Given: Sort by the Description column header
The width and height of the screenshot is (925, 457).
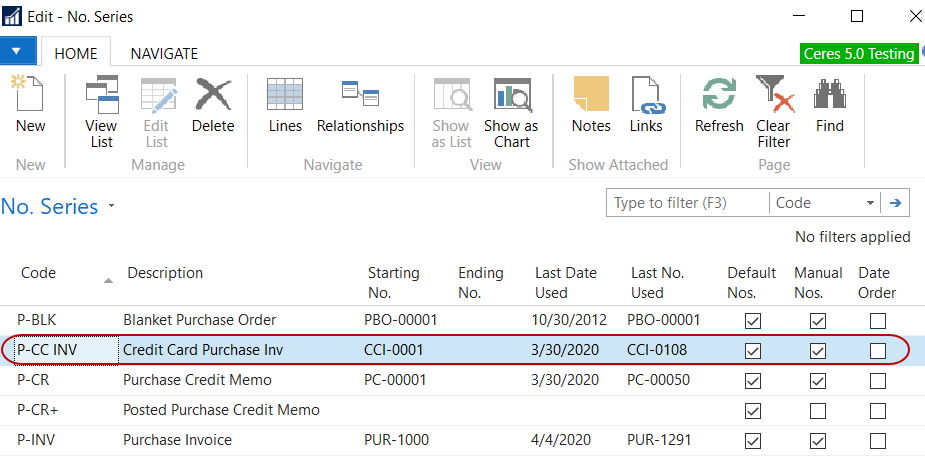Looking at the screenshot, I should [x=165, y=273].
